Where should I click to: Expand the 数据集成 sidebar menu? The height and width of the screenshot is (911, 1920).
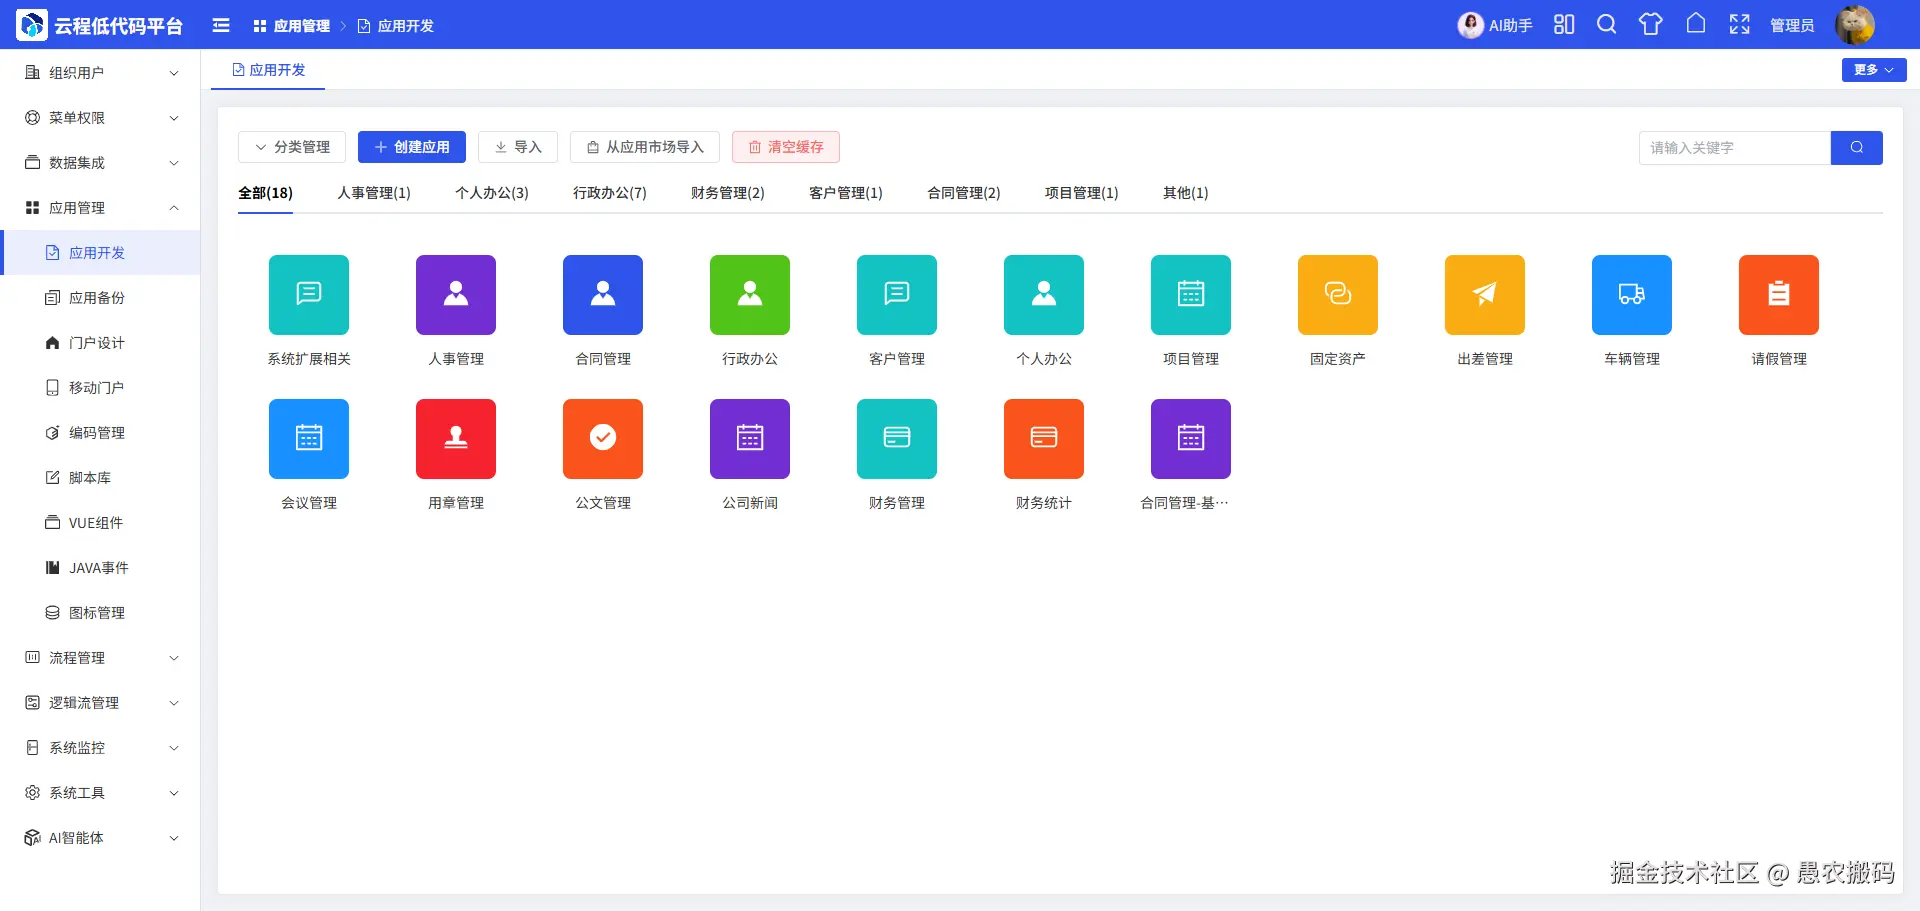point(100,163)
